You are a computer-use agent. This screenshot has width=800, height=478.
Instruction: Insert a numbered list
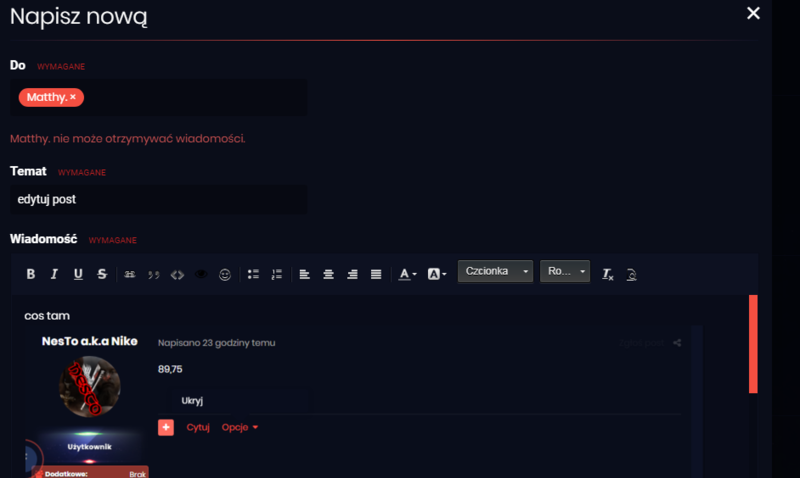(277, 274)
